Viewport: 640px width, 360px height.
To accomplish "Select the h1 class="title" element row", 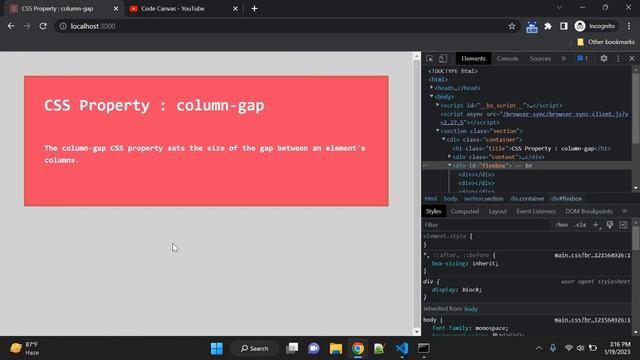I will [531, 149].
